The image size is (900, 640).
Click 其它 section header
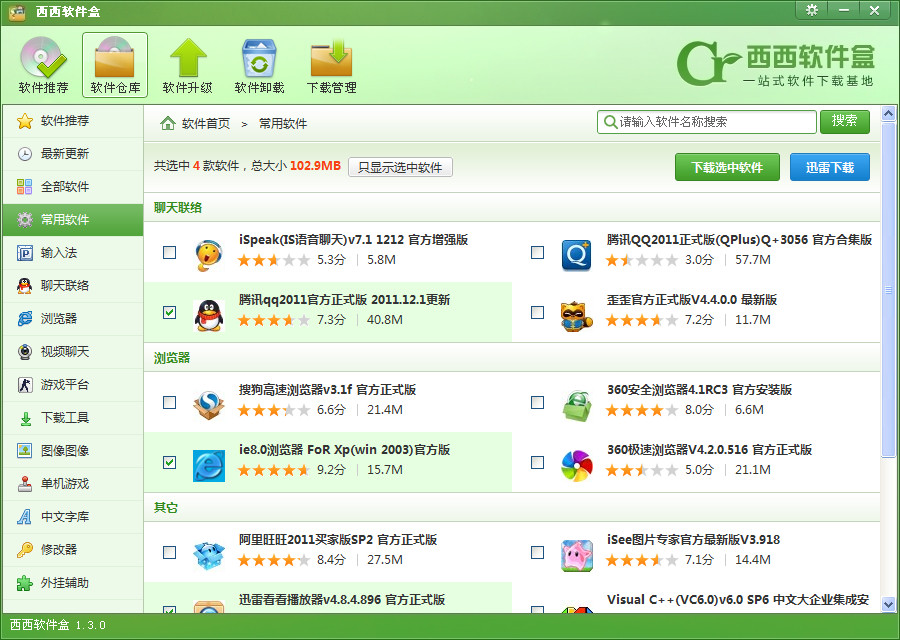[166, 507]
